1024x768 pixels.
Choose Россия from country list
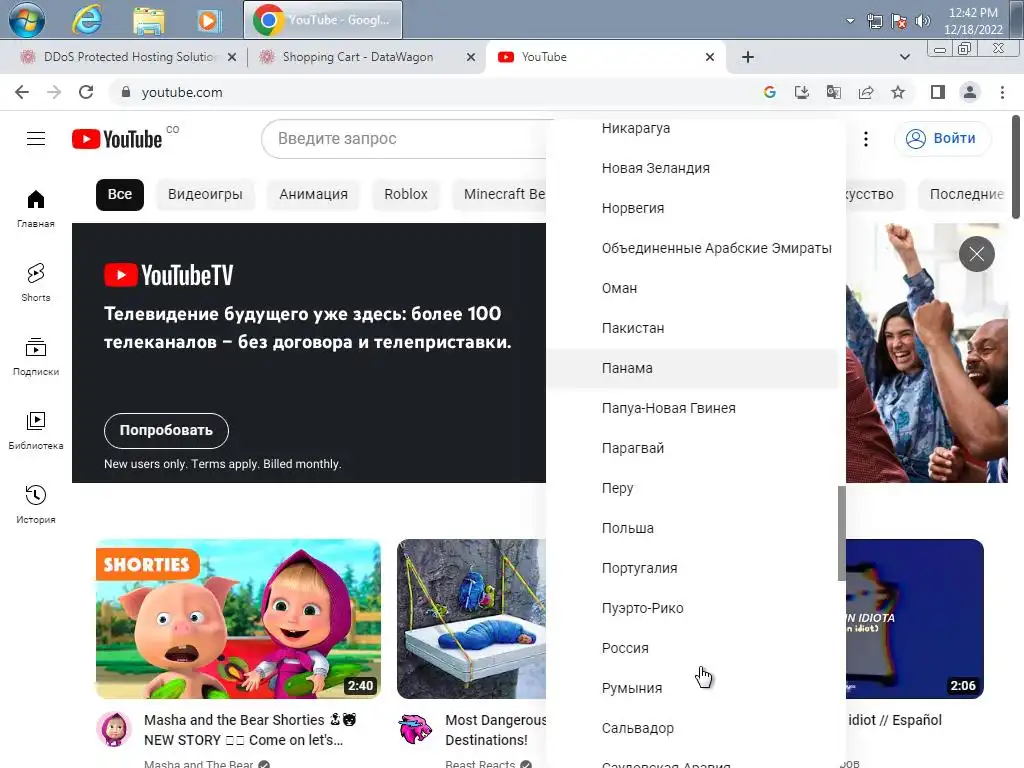click(x=692, y=648)
